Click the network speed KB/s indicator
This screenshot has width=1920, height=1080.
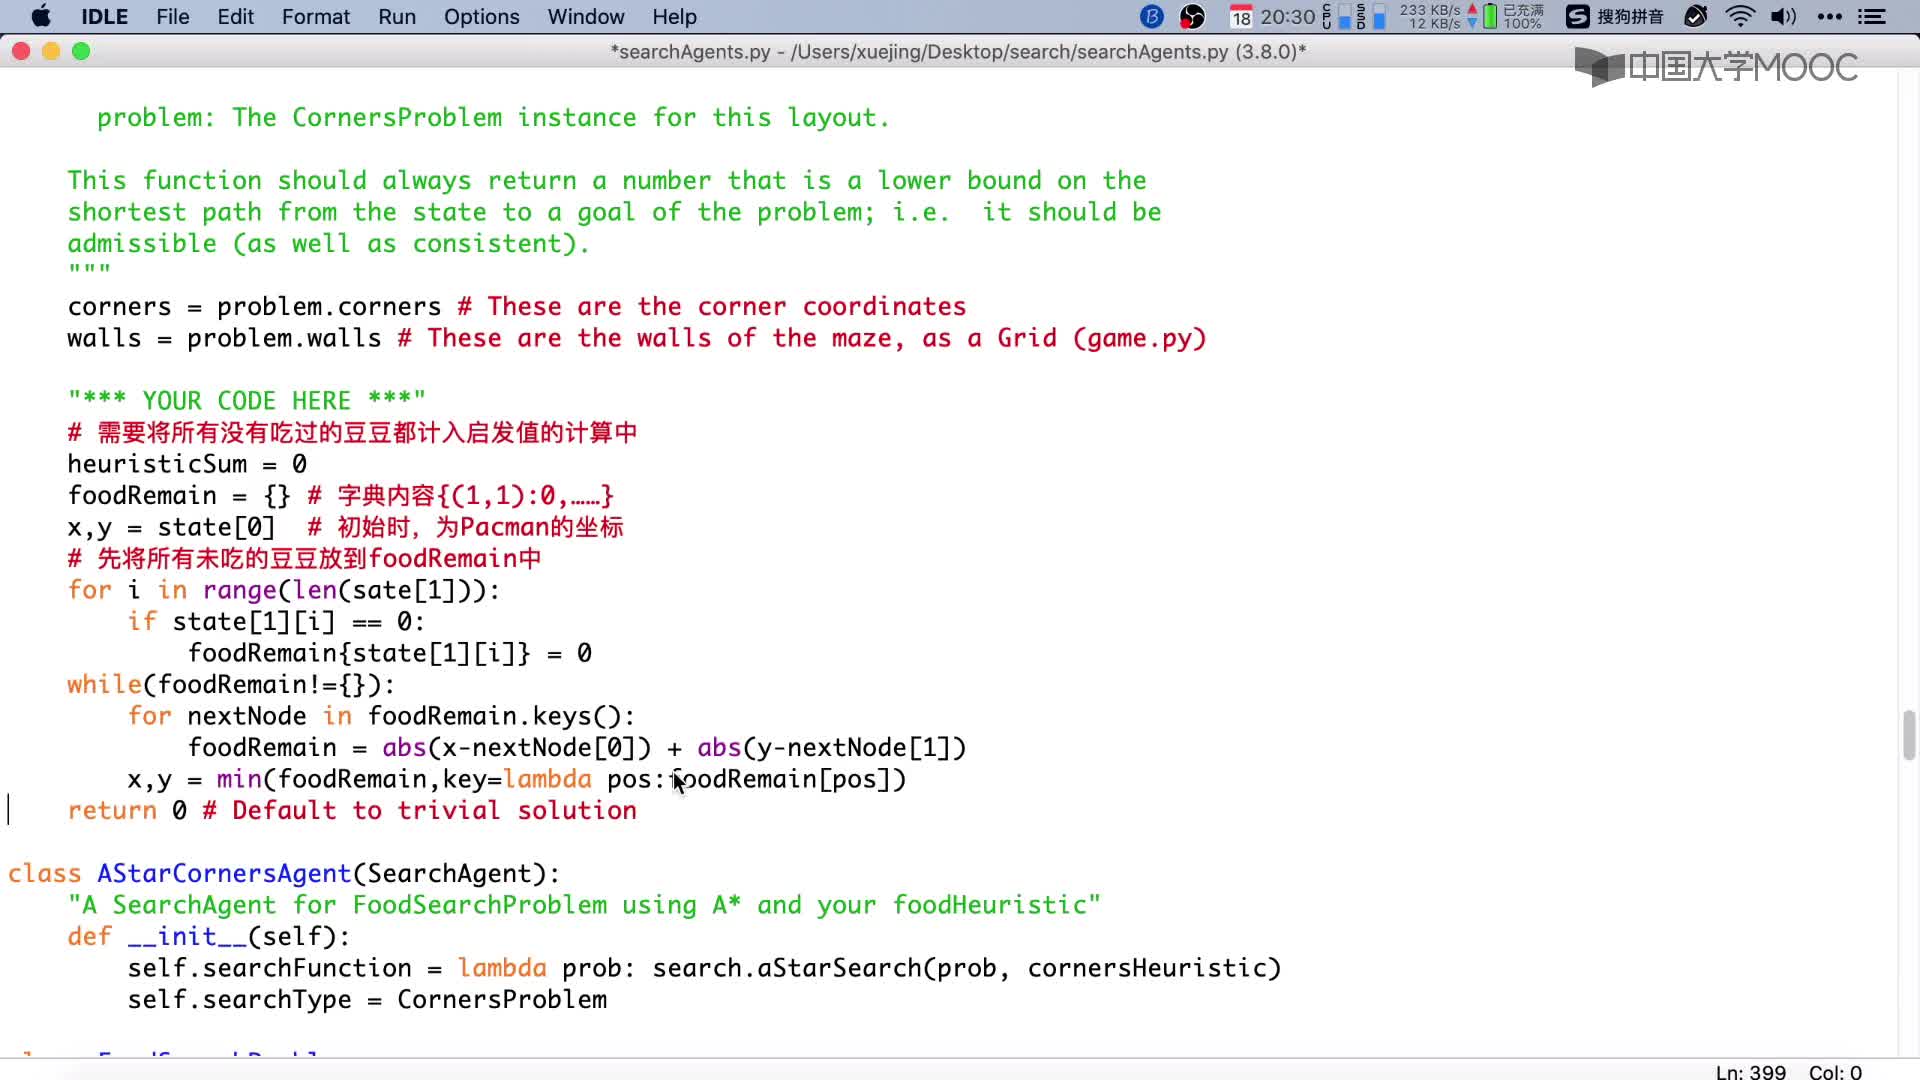[x=1437, y=17]
